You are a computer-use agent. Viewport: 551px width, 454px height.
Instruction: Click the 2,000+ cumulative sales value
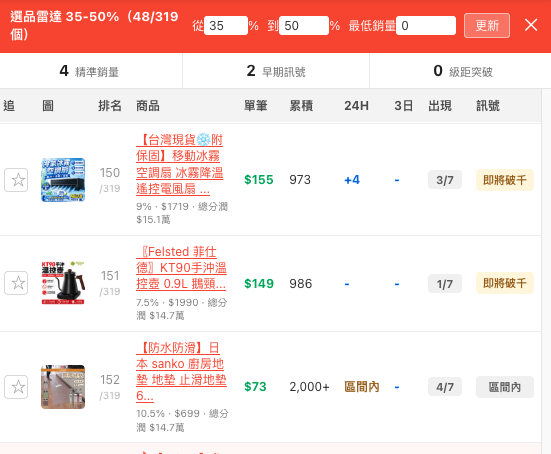click(309, 387)
